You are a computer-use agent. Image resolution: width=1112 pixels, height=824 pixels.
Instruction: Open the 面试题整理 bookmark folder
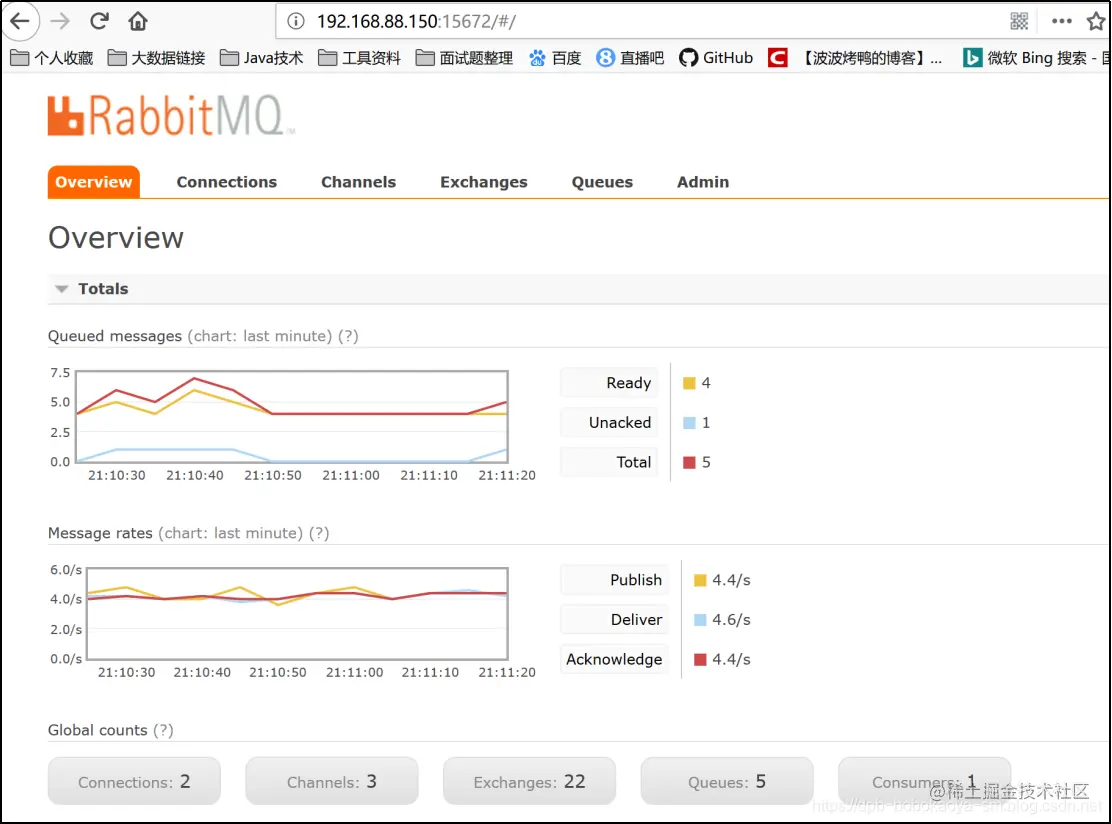(465, 58)
